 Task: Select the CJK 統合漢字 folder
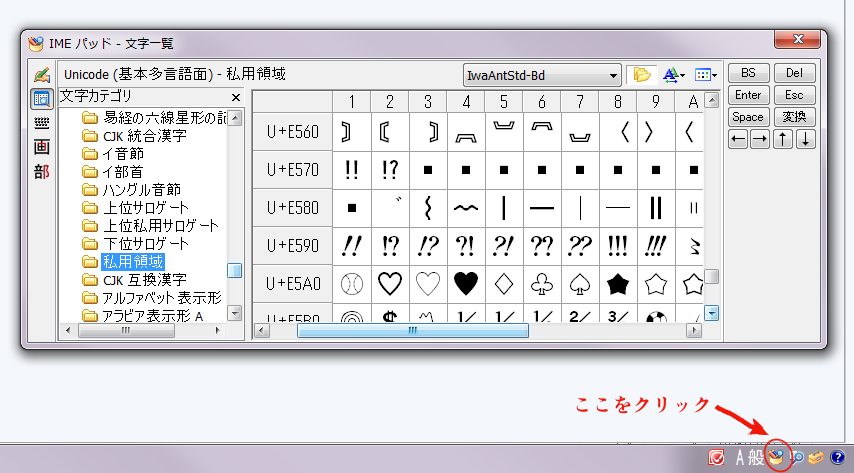tap(144, 136)
